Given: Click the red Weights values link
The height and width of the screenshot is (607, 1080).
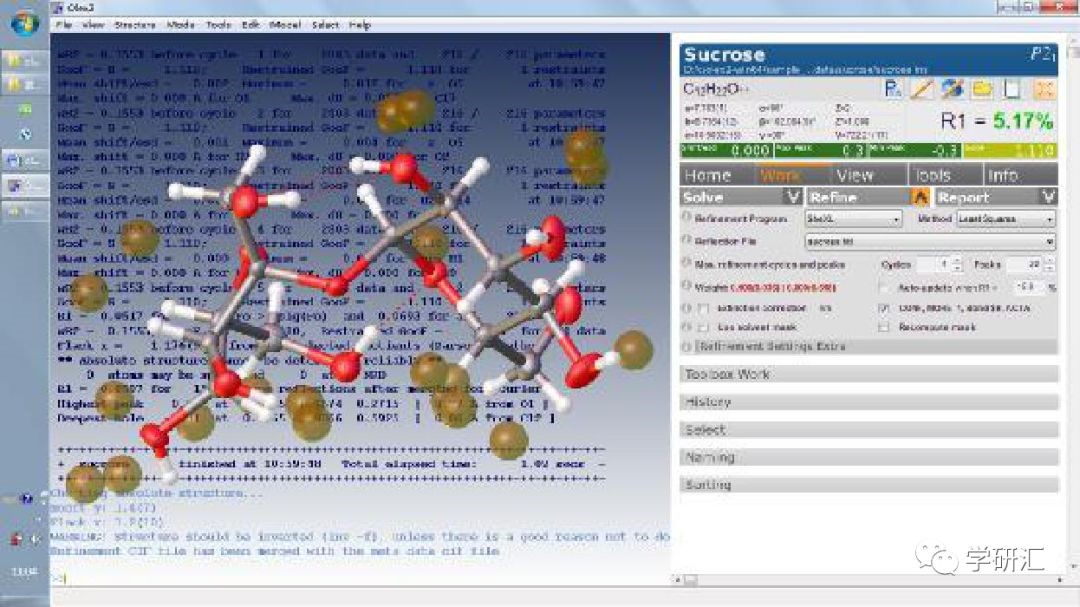Looking at the screenshot, I should click(x=783, y=287).
